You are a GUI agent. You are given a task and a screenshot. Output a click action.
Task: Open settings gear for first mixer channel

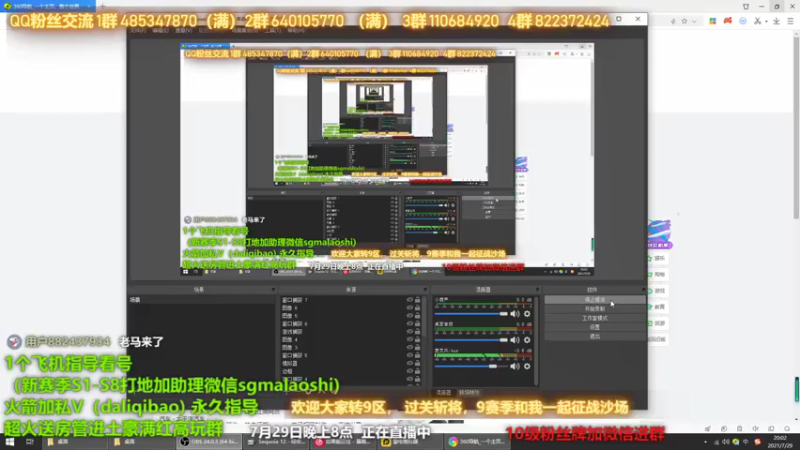click(527, 314)
